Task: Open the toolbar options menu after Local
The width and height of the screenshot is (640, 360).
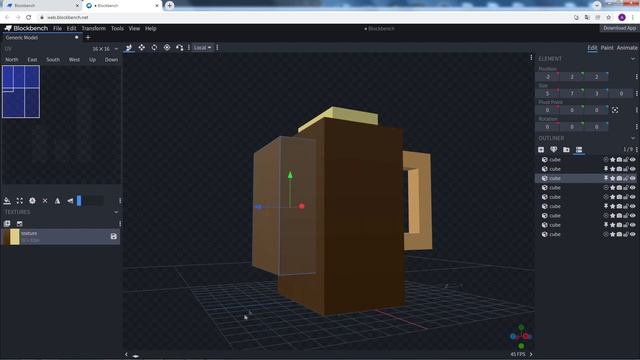Action: (x=217, y=48)
